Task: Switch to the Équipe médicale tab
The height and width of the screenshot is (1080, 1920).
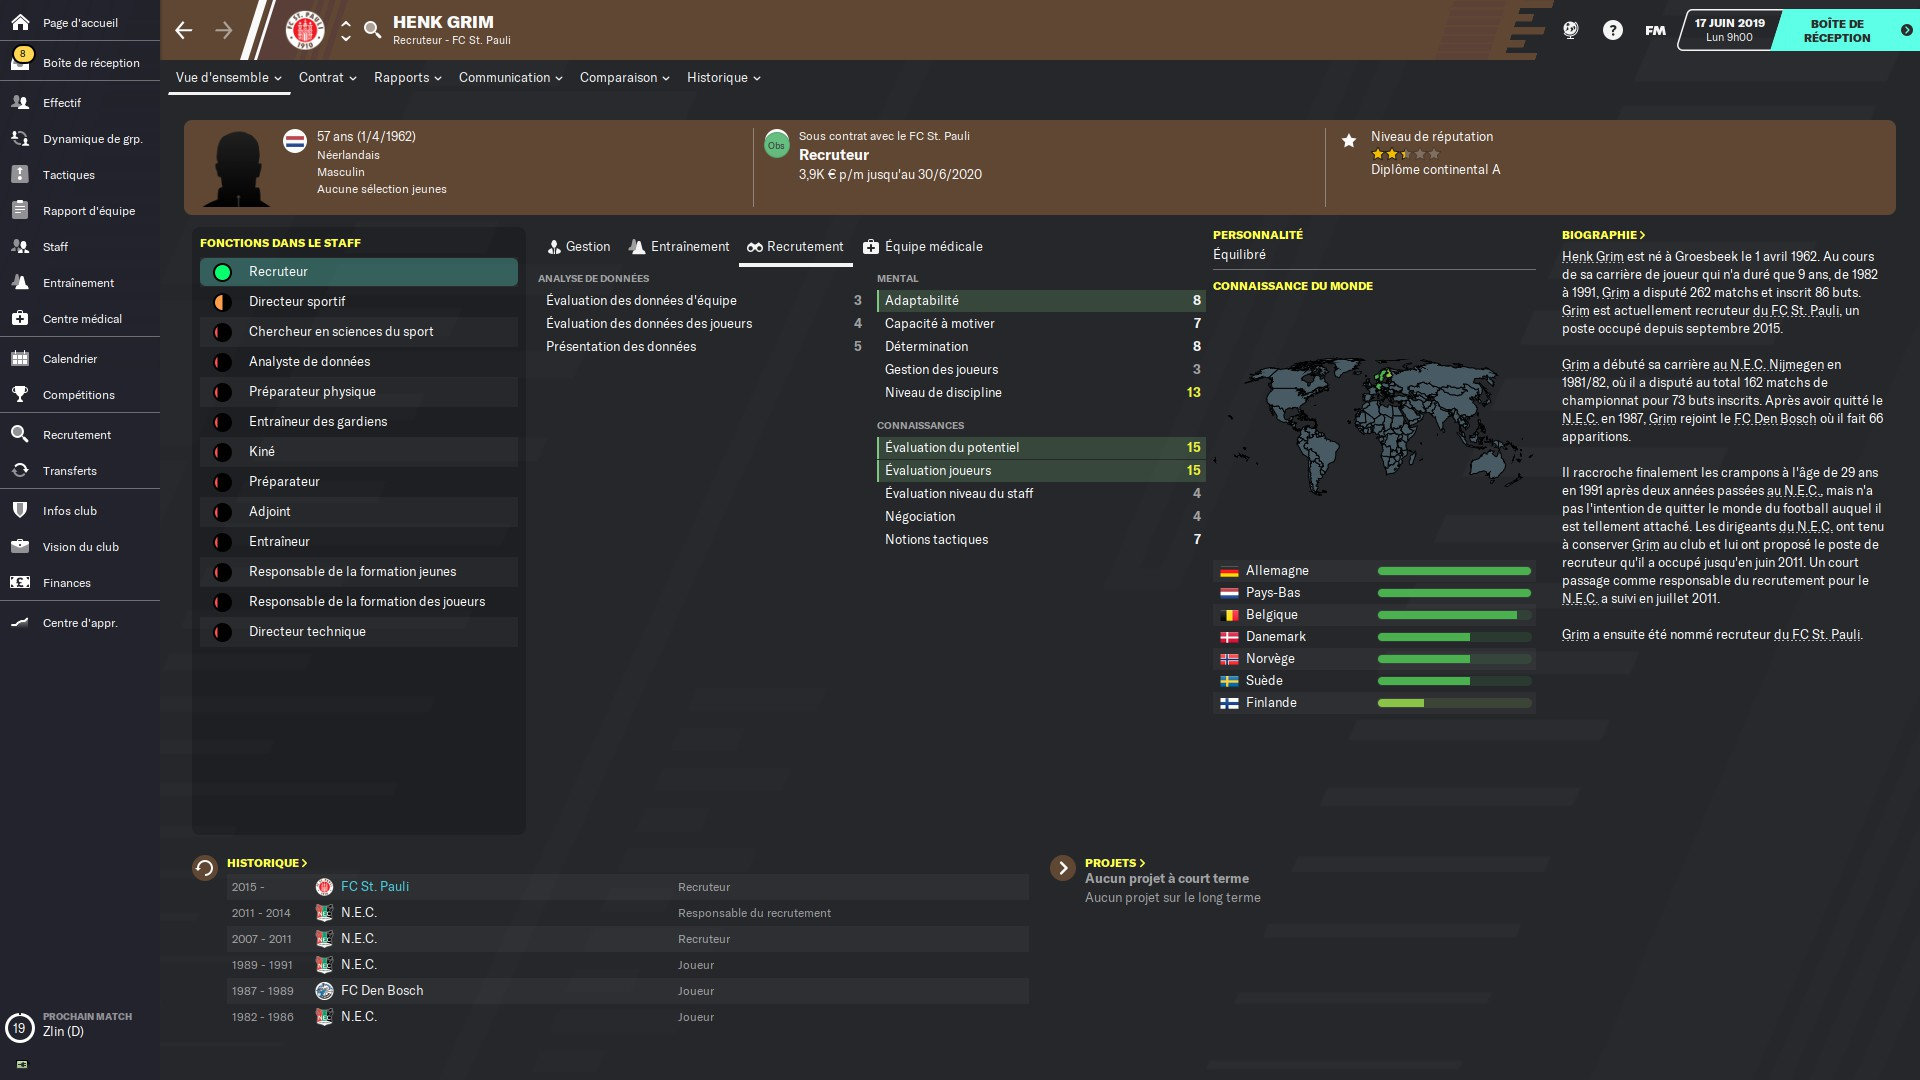Action: coord(922,247)
